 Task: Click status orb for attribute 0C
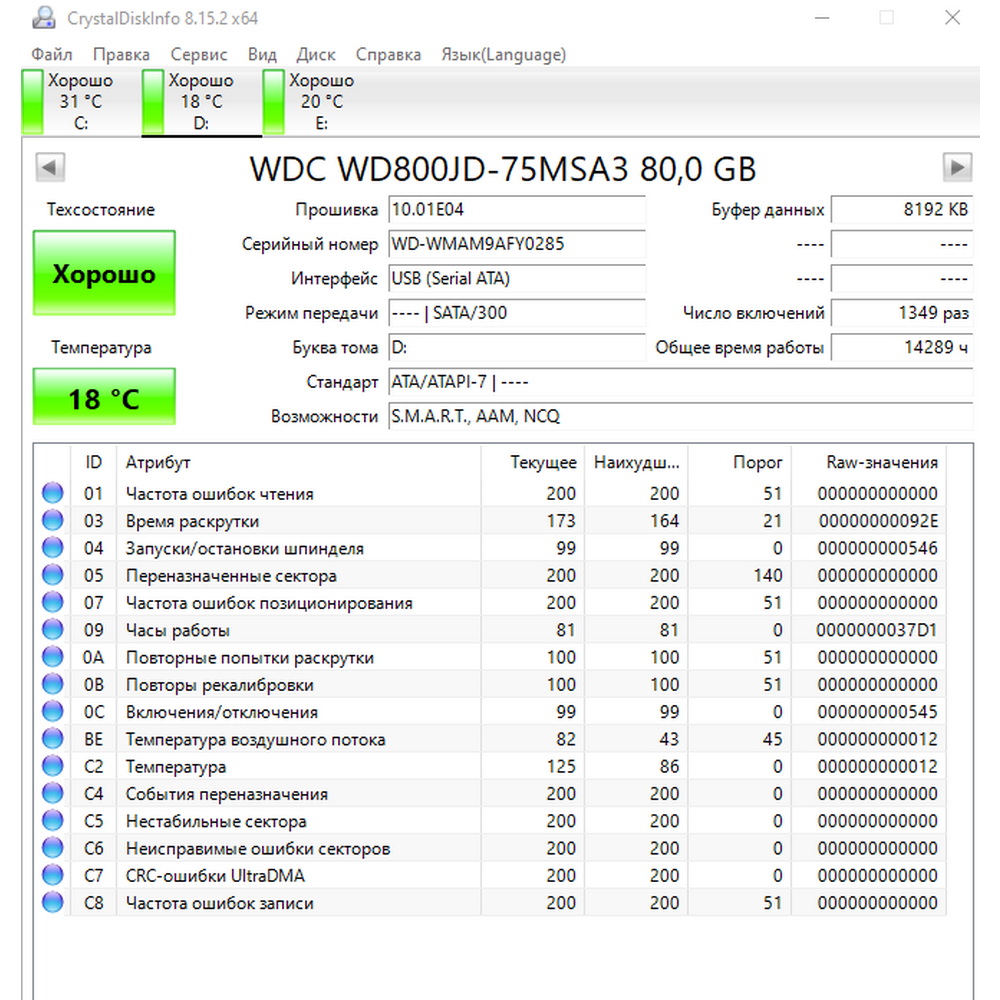click(53, 711)
